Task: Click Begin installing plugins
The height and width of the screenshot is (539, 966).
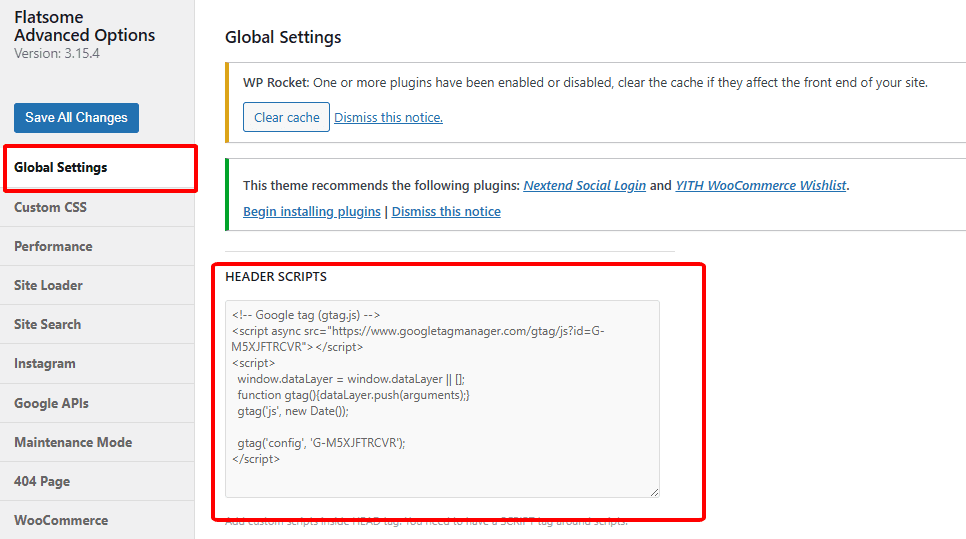Action: tap(312, 211)
